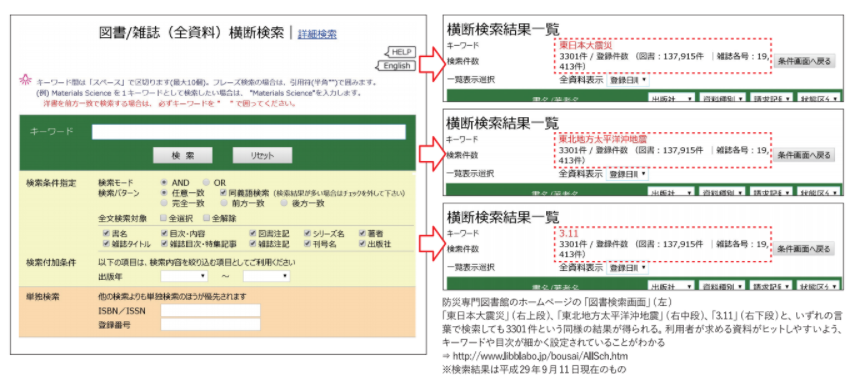
Task: Focus the キーワード search input field
Action: coord(248,132)
